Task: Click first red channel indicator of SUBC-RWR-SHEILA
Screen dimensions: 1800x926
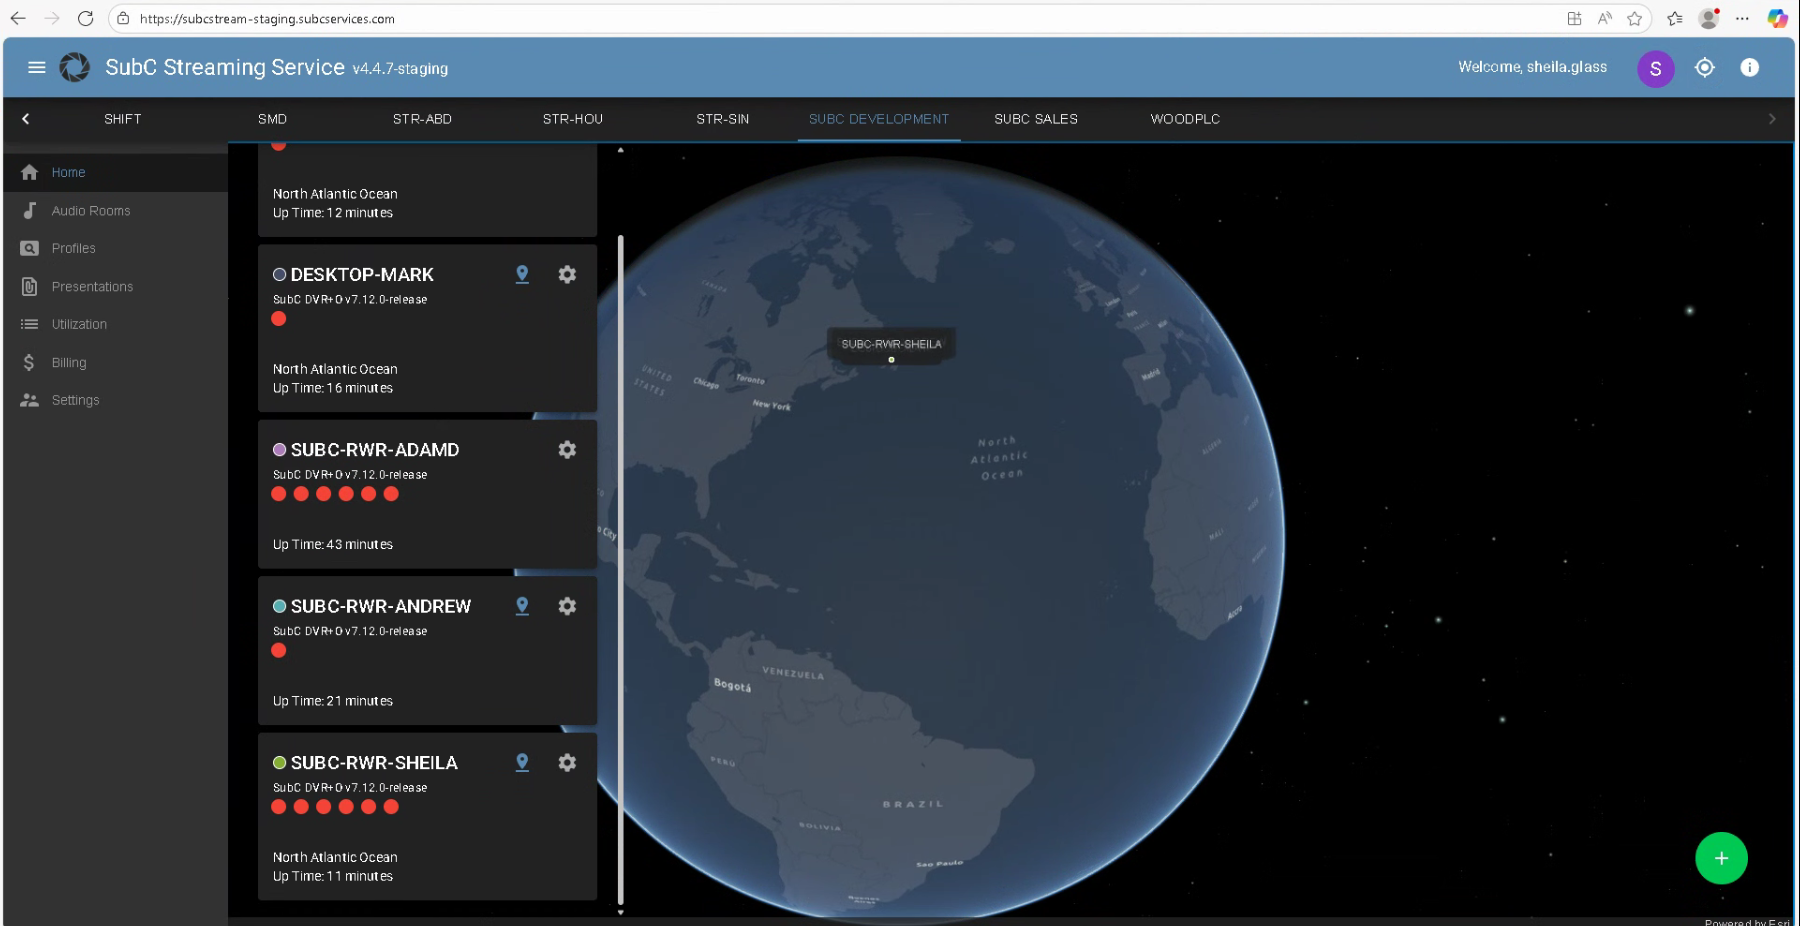Action: point(279,807)
